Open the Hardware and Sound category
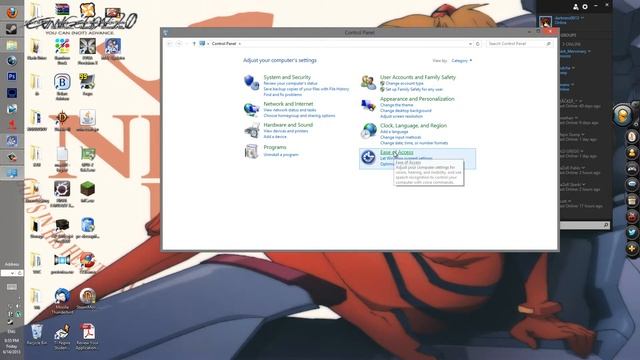The image size is (640, 360). pos(288,125)
